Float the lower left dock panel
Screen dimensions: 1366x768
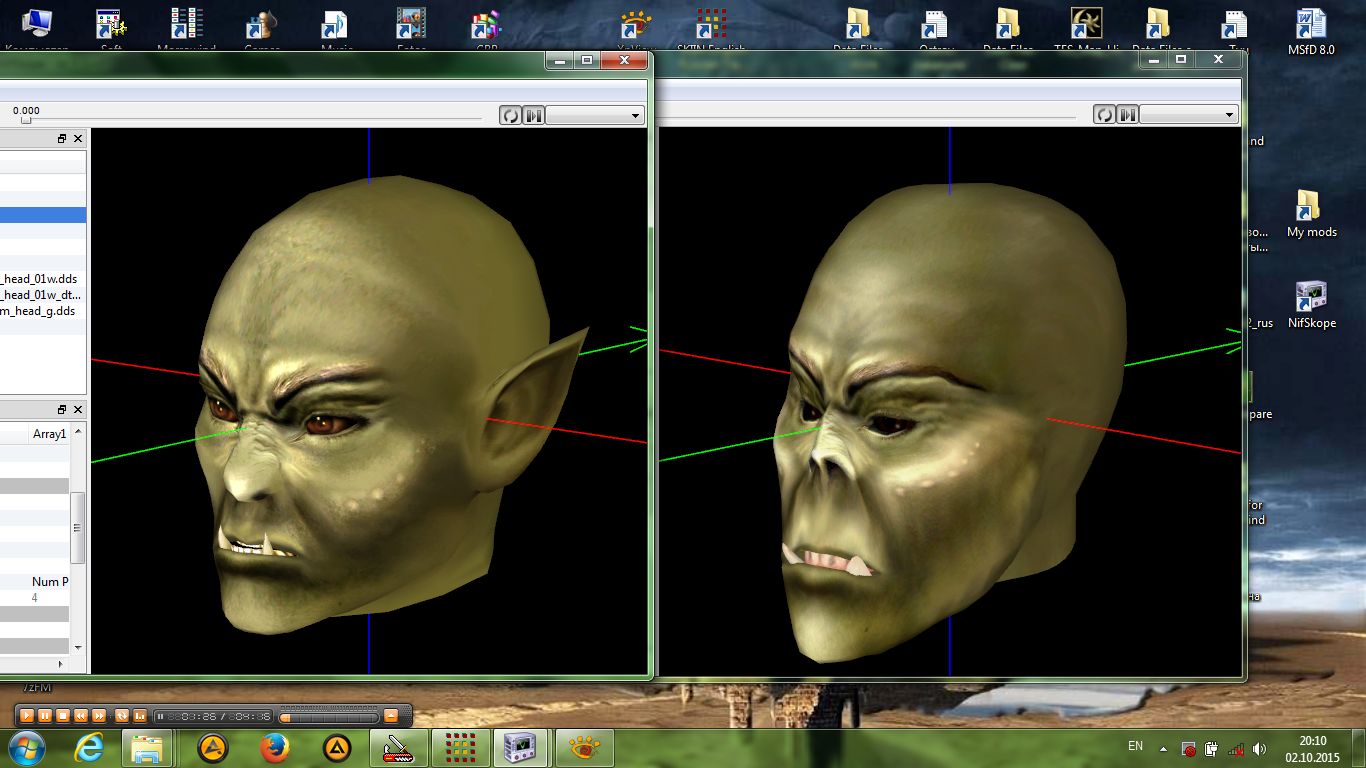62,410
